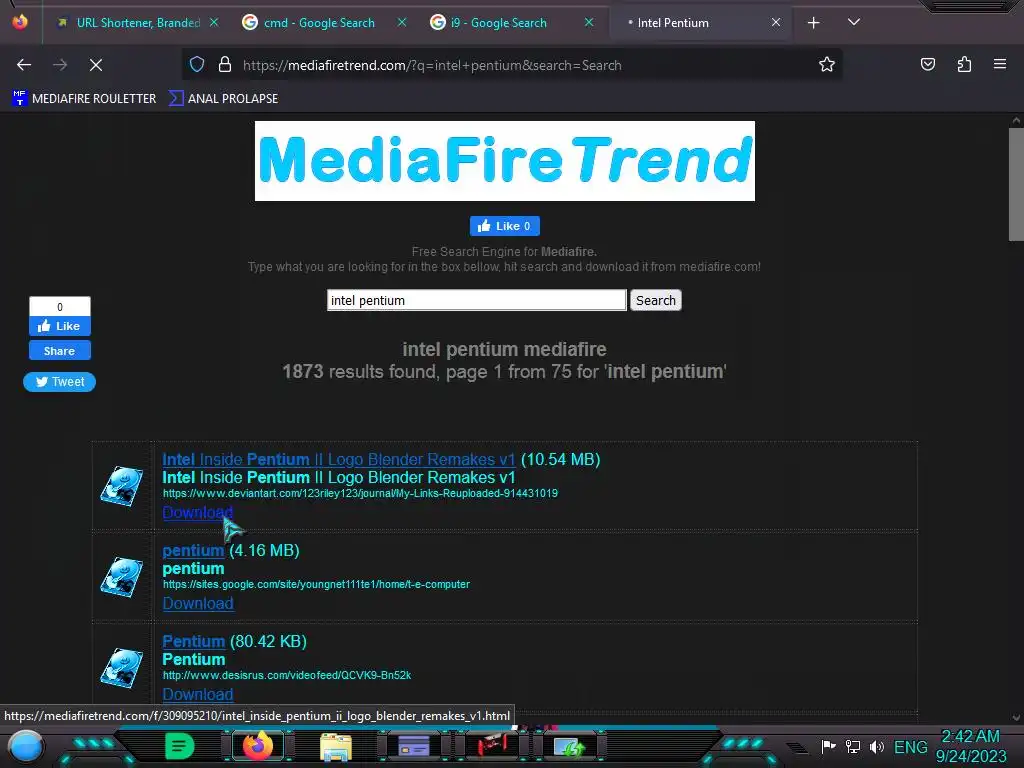Open the pentium (4.16 MB) title link

coord(193,551)
